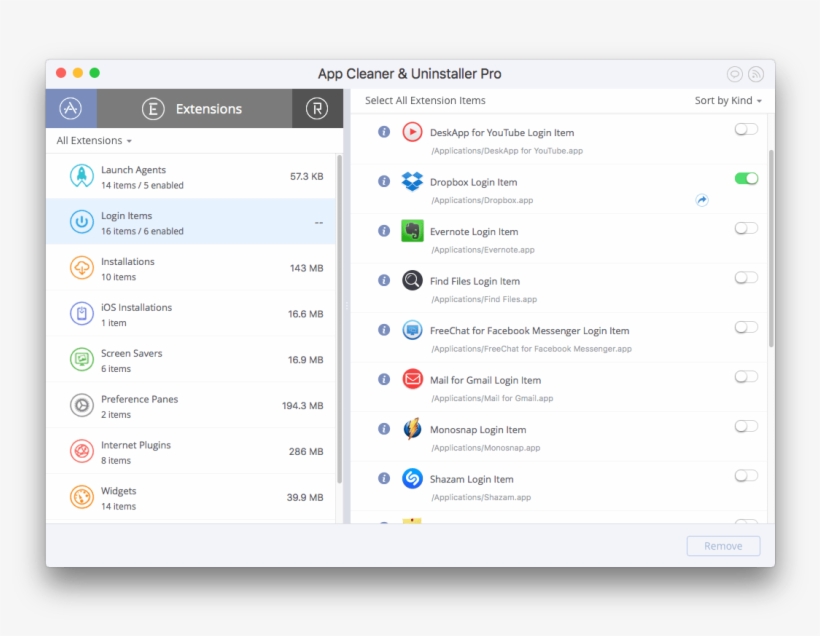This screenshot has height=636, width=820.
Task: Switch to the Applications tab icon
Action: point(71,108)
